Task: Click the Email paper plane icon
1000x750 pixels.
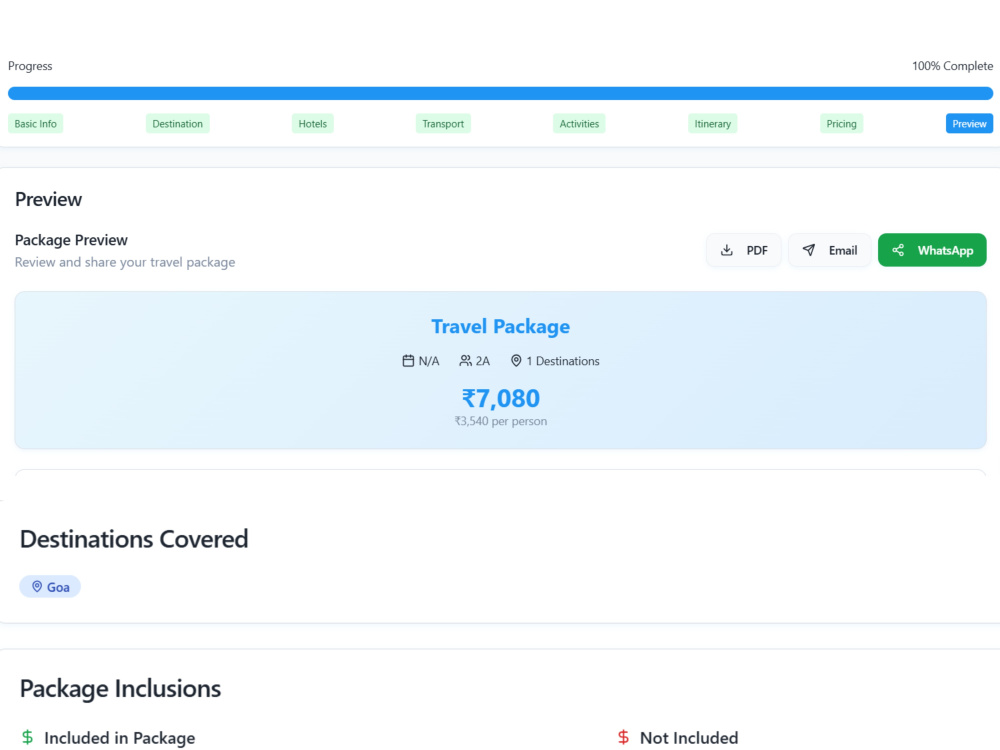Action: 809,250
